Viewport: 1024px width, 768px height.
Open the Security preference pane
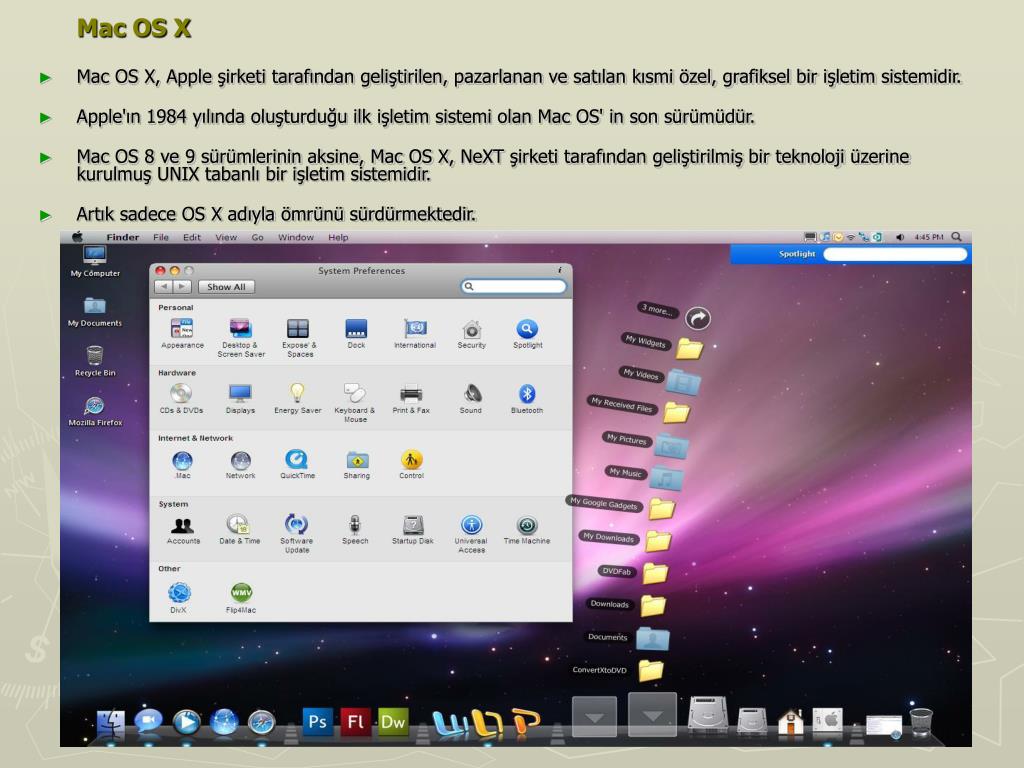point(472,333)
